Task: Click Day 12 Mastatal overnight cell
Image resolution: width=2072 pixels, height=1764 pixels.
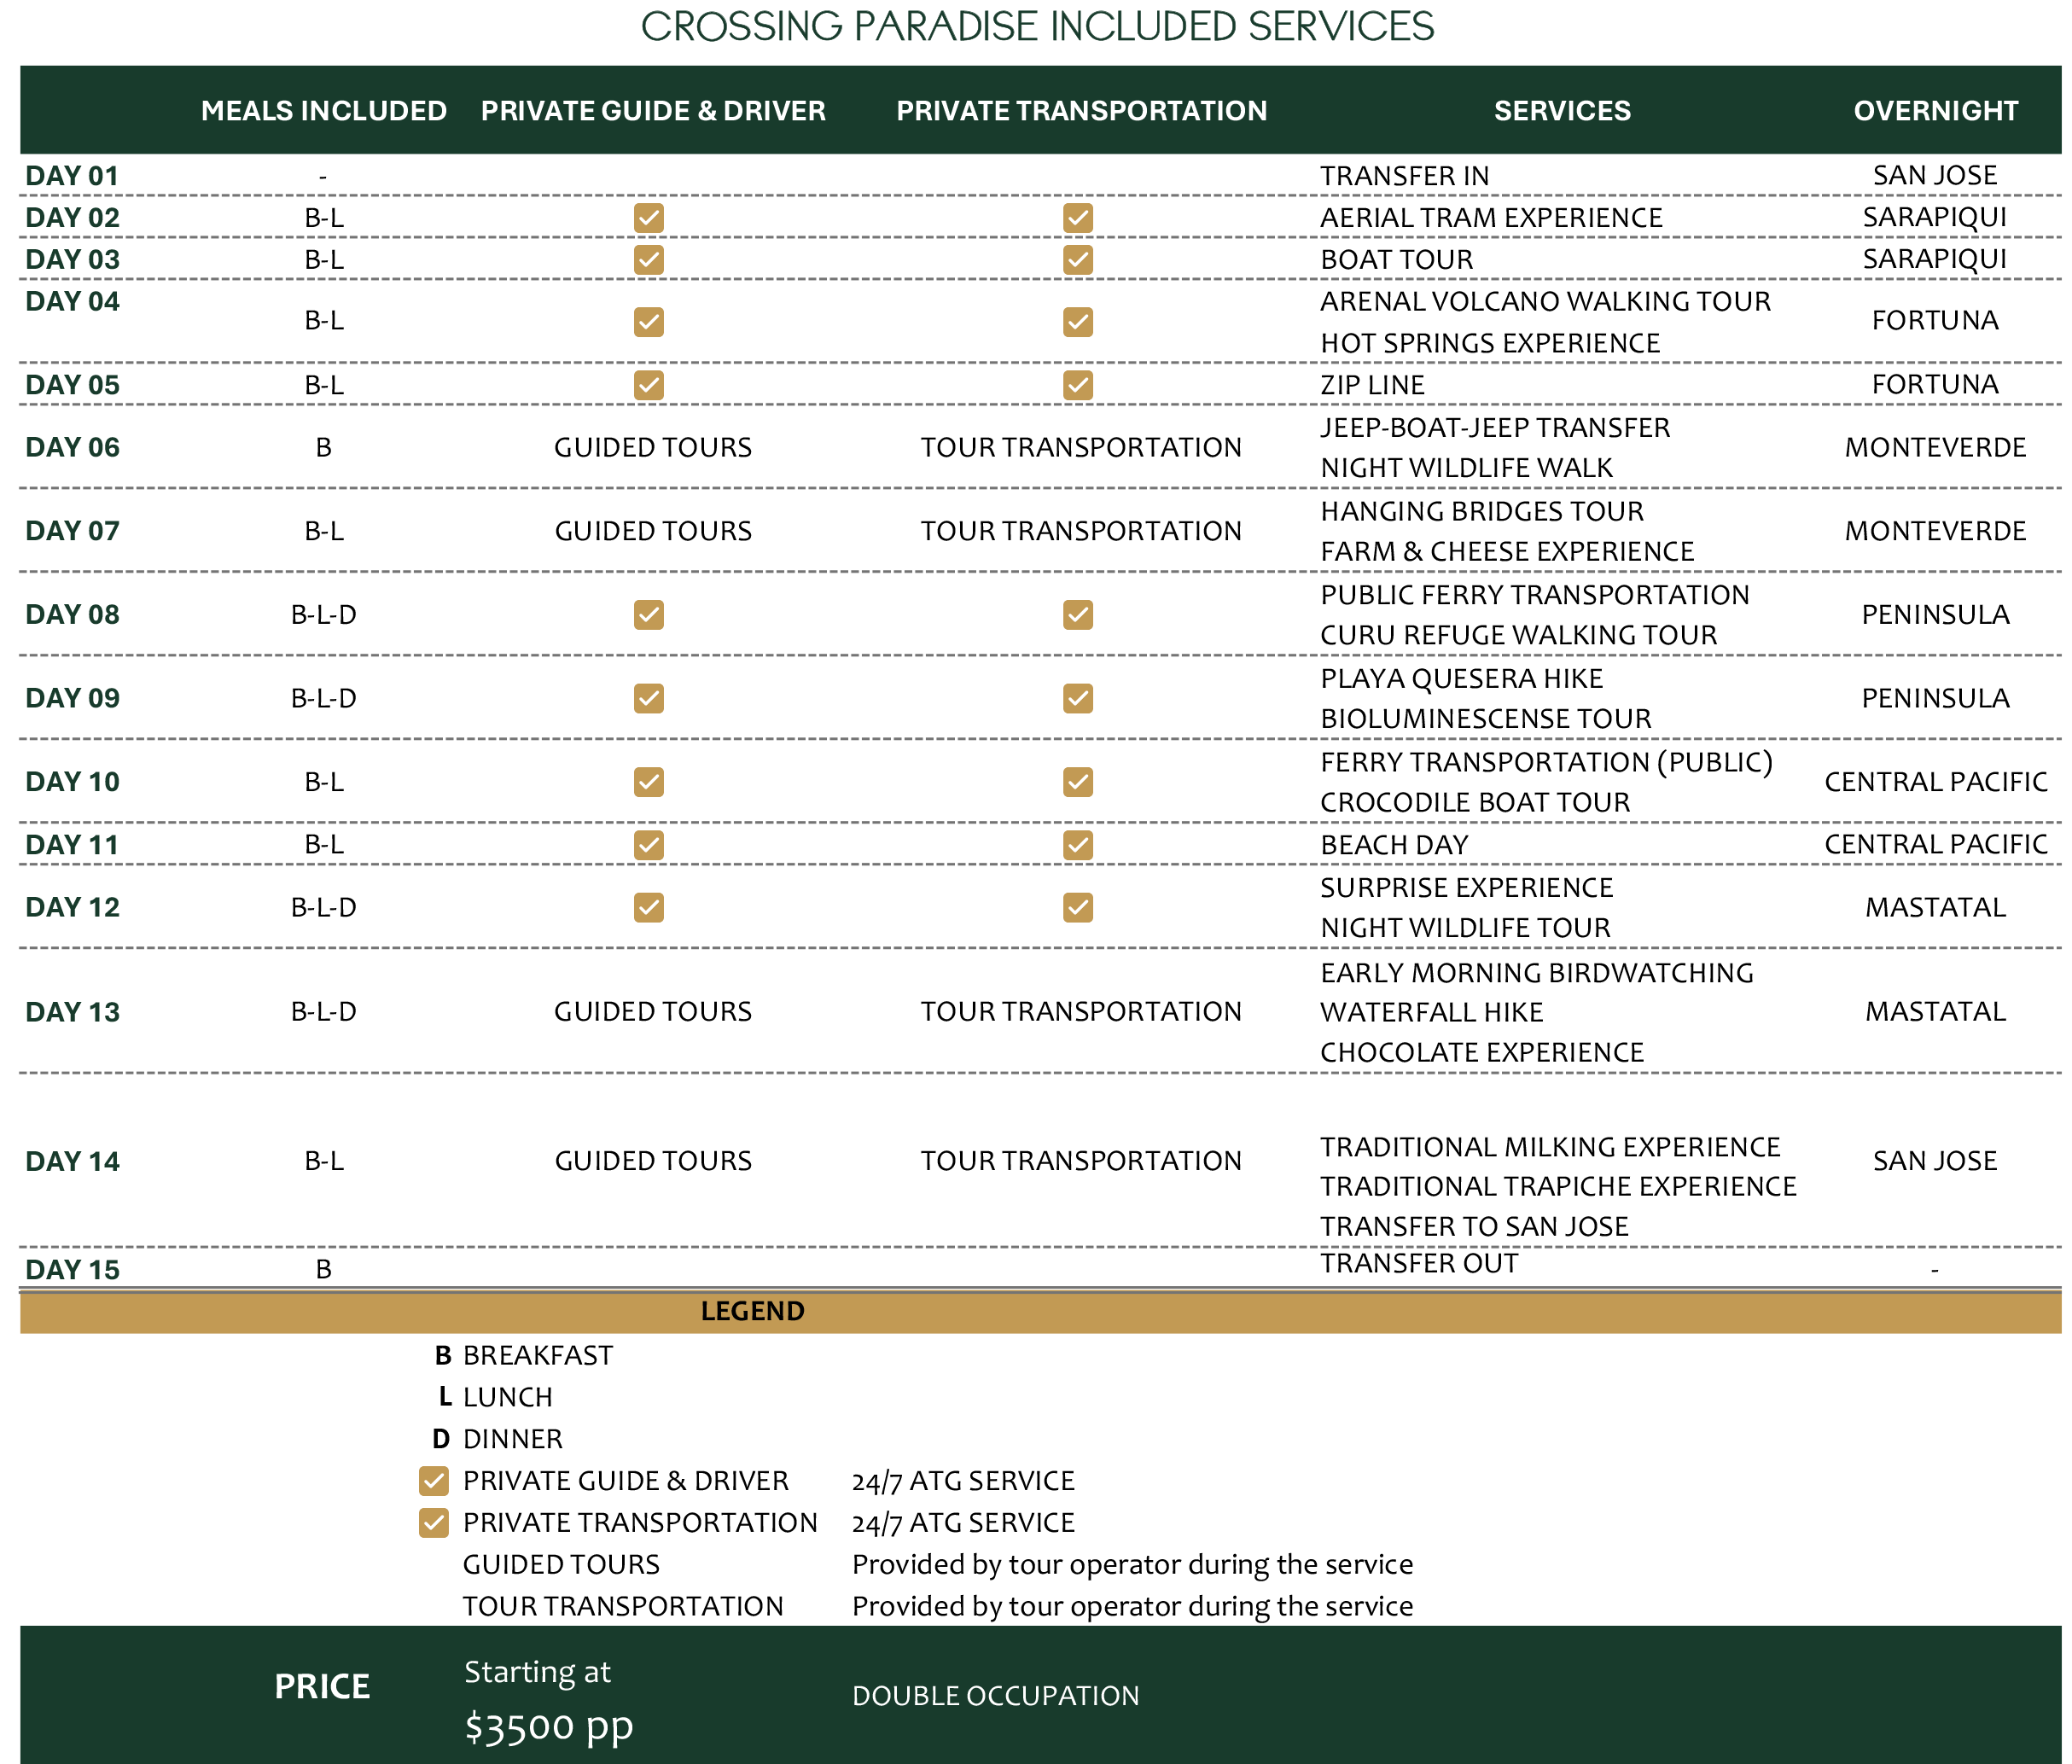Action: point(1936,907)
